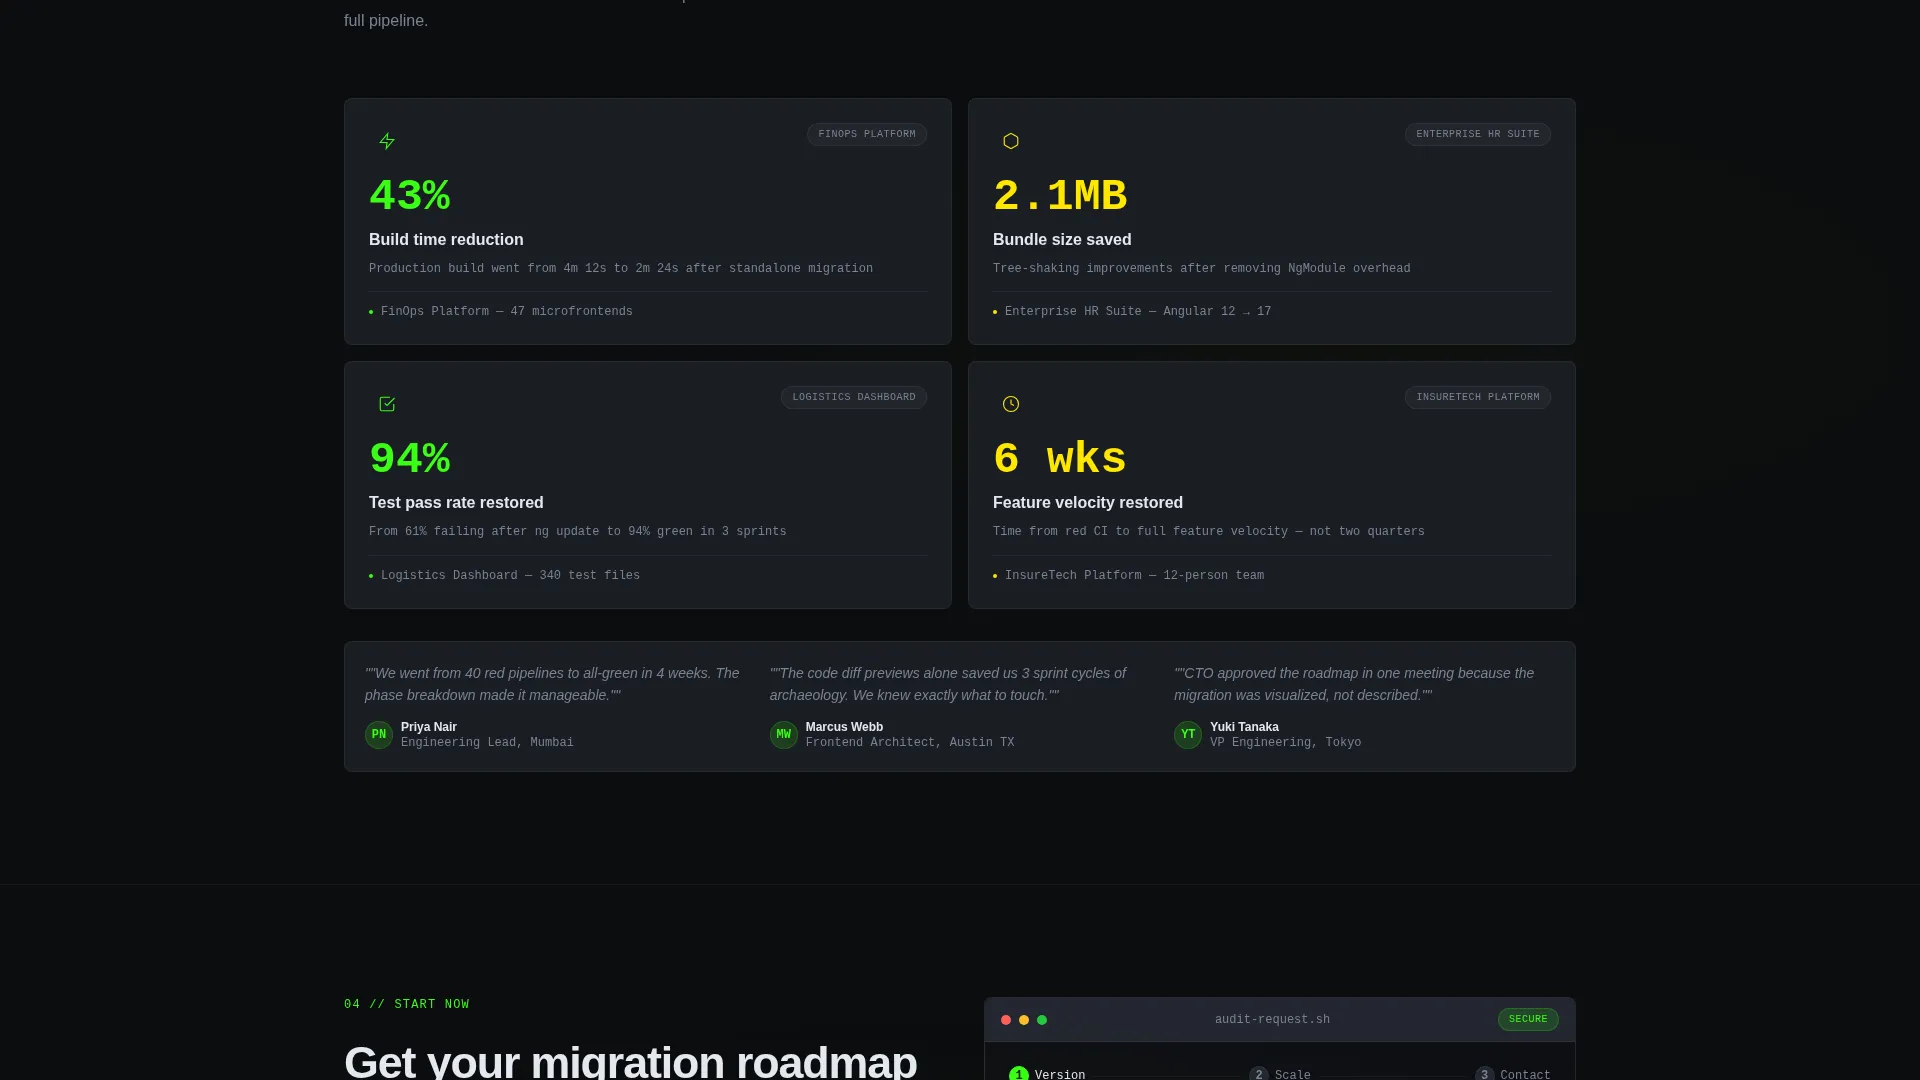This screenshot has width=1920, height=1080.
Task: Select Priya Nair's PN avatar
Action: 379,735
